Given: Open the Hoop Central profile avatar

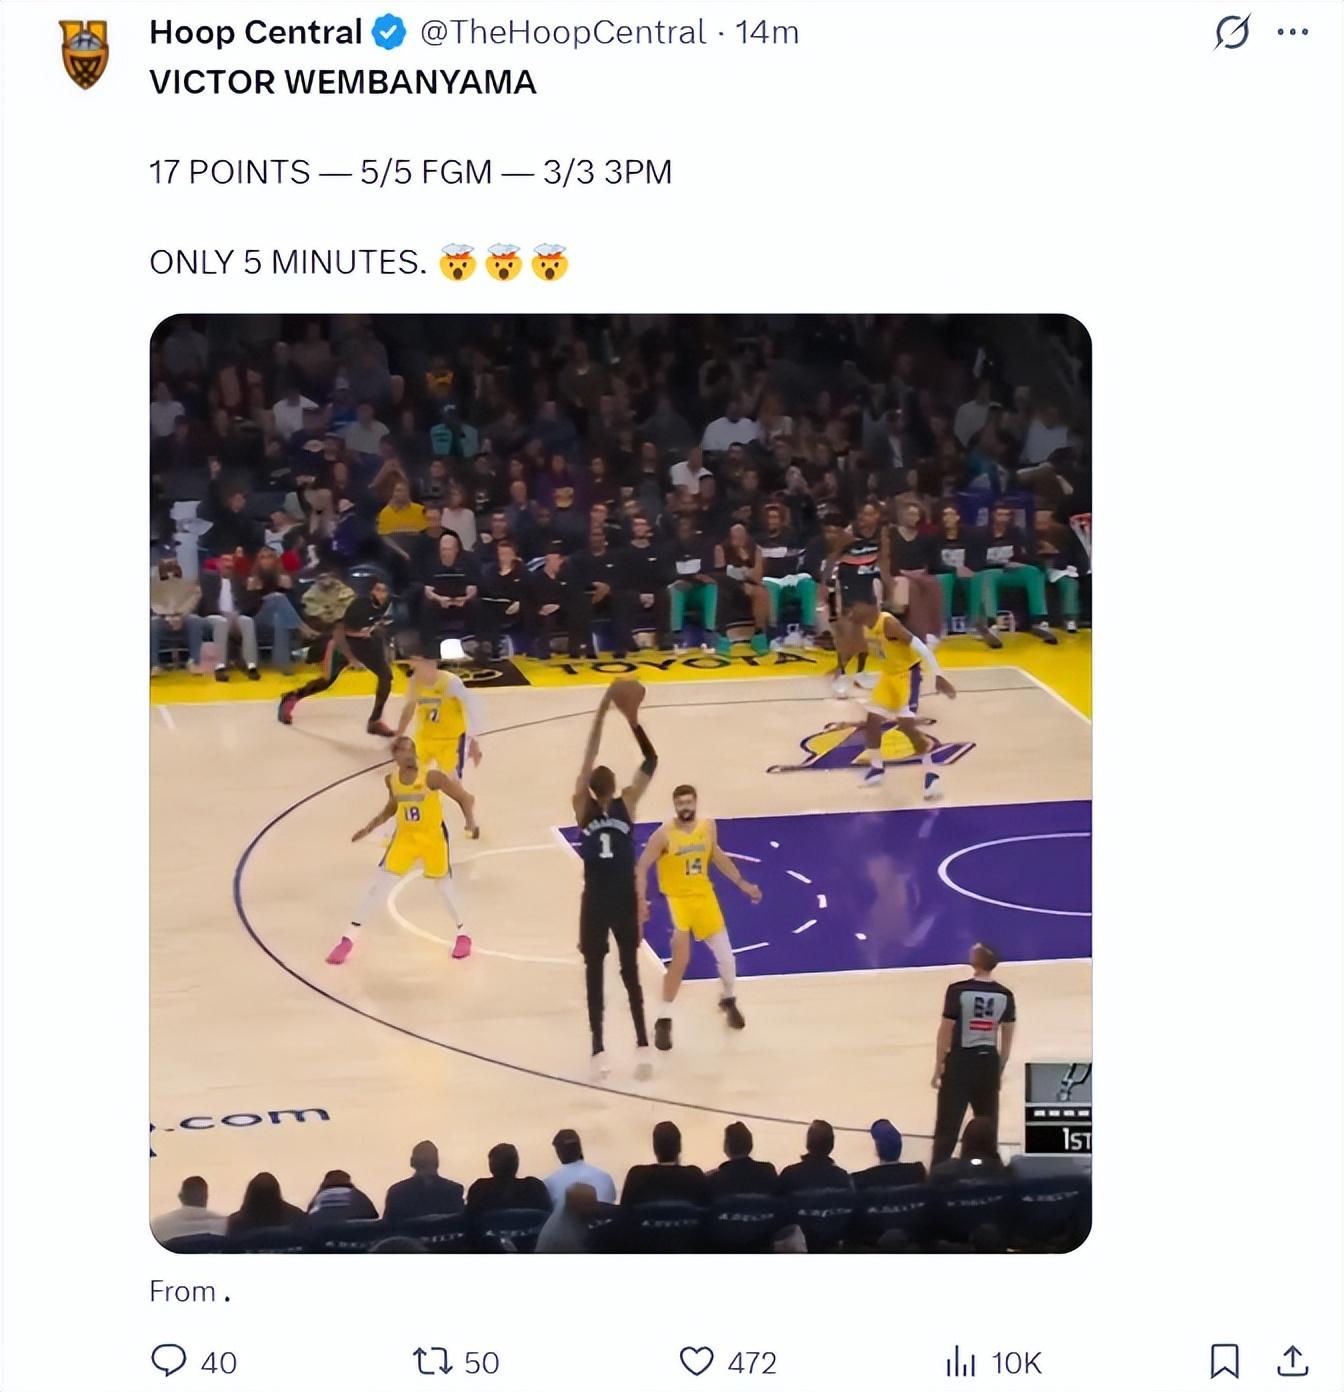Looking at the screenshot, I should pyautogui.click(x=85, y=54).
